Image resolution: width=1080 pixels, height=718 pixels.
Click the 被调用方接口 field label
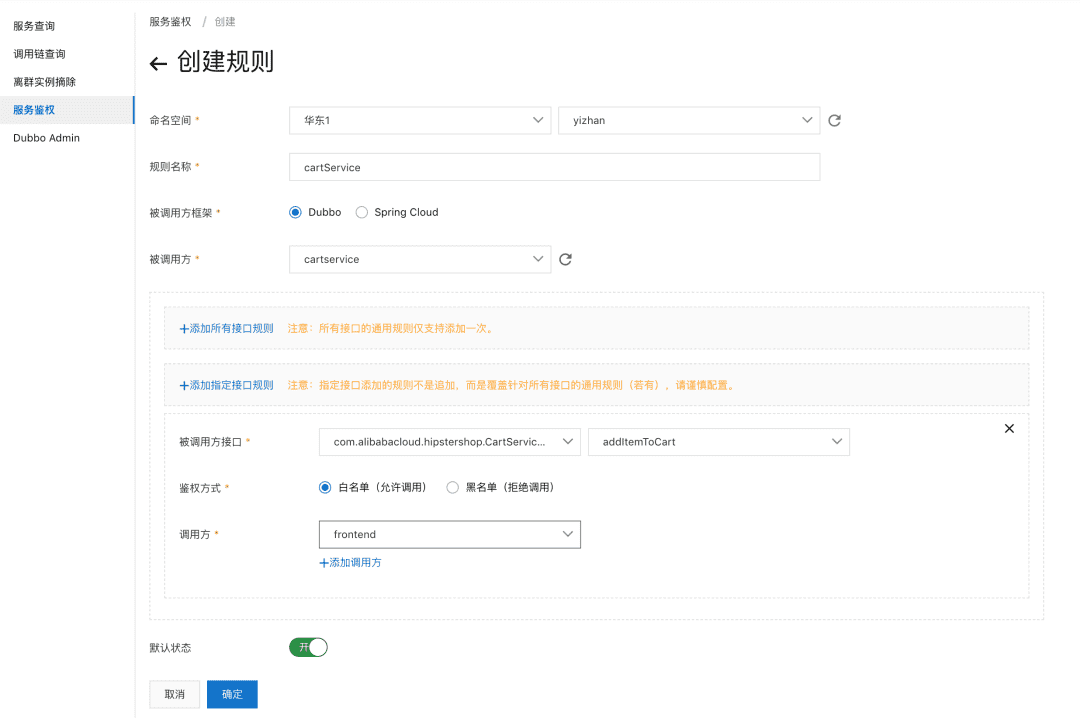(x=210, y=442)
